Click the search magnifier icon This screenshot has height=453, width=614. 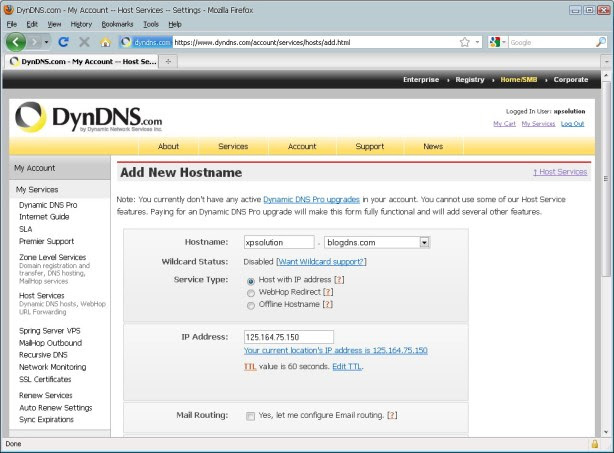point(601,42)
